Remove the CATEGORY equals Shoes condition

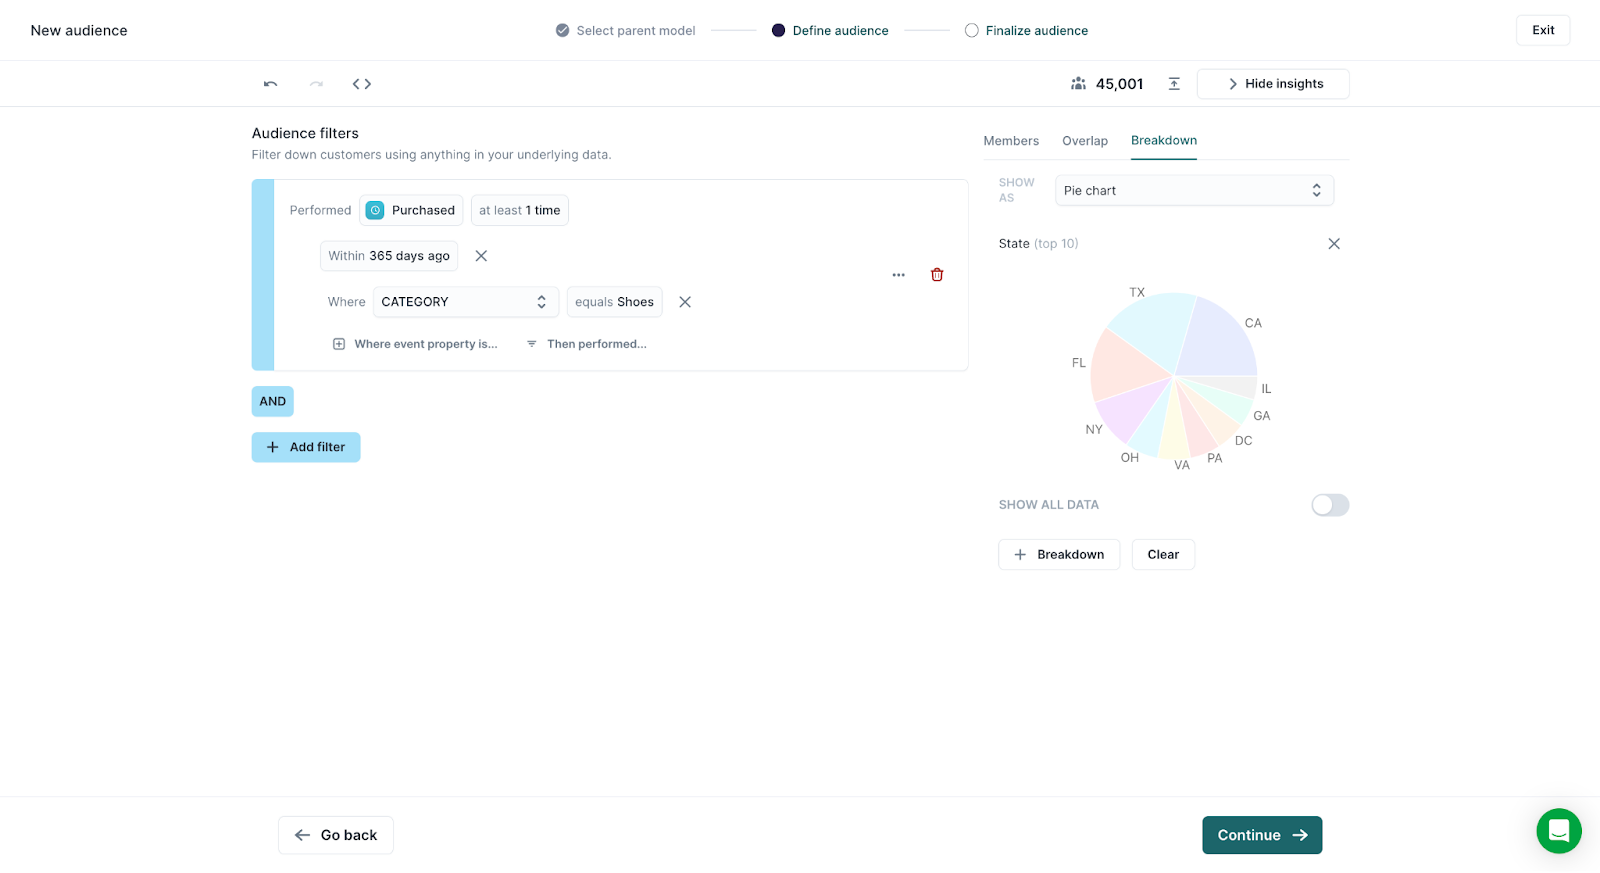(x=685, y=302)
